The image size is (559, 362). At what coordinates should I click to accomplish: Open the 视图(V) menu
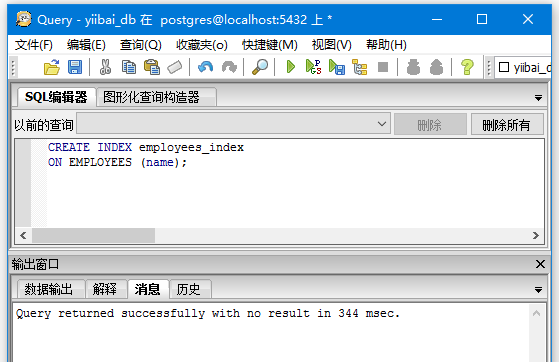(332, 45)
